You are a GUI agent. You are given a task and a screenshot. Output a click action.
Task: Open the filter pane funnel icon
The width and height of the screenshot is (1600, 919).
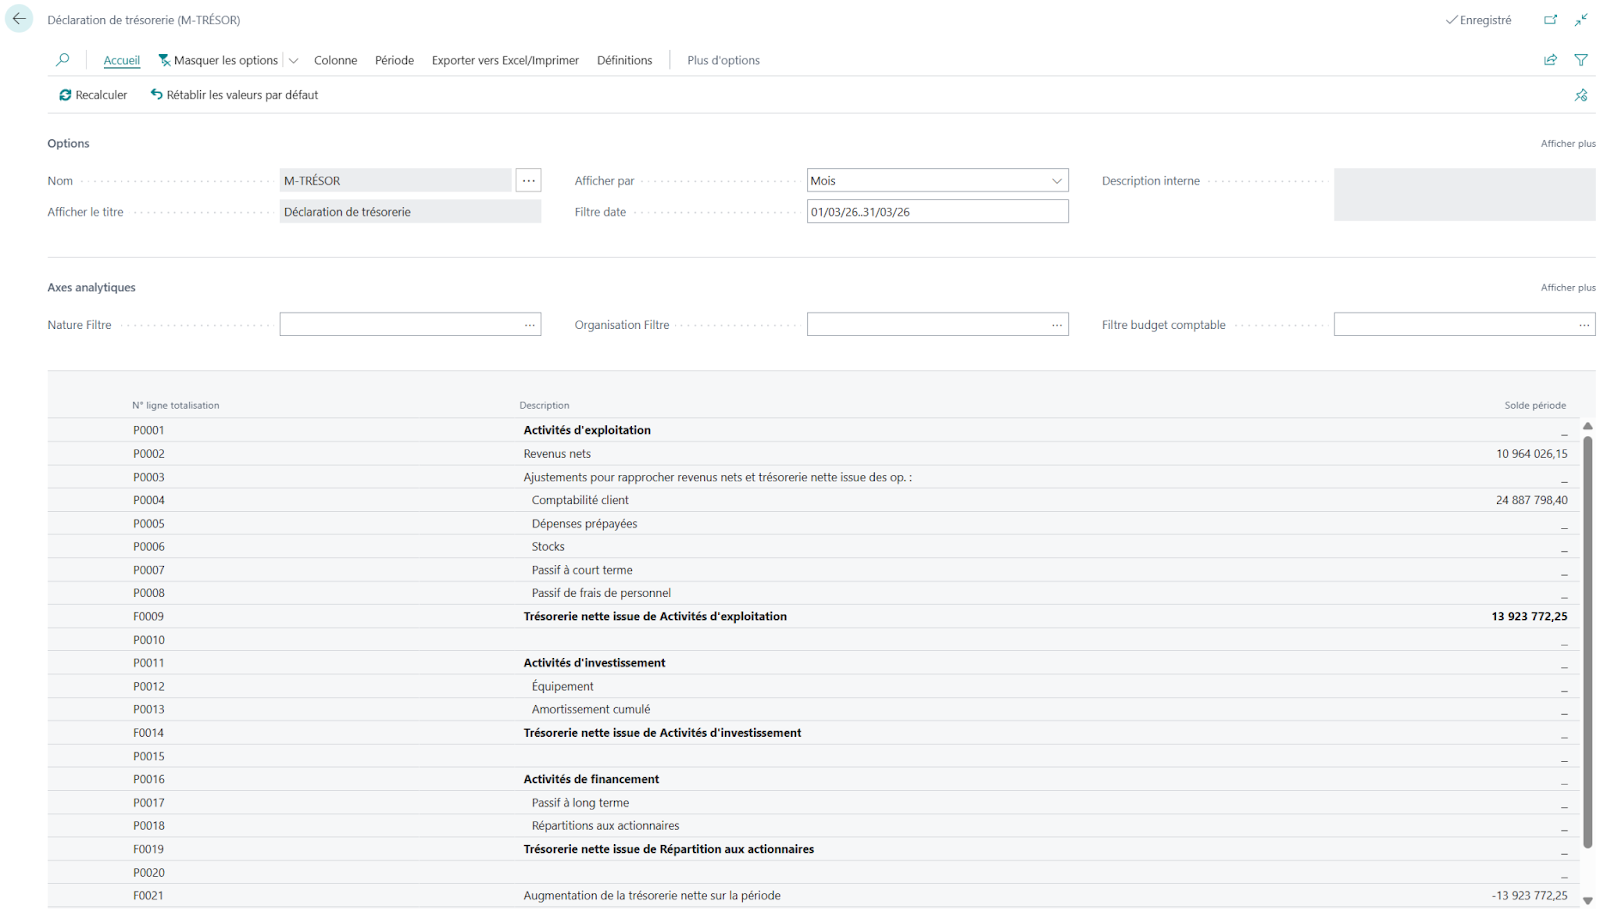(x=1581, y=60)
